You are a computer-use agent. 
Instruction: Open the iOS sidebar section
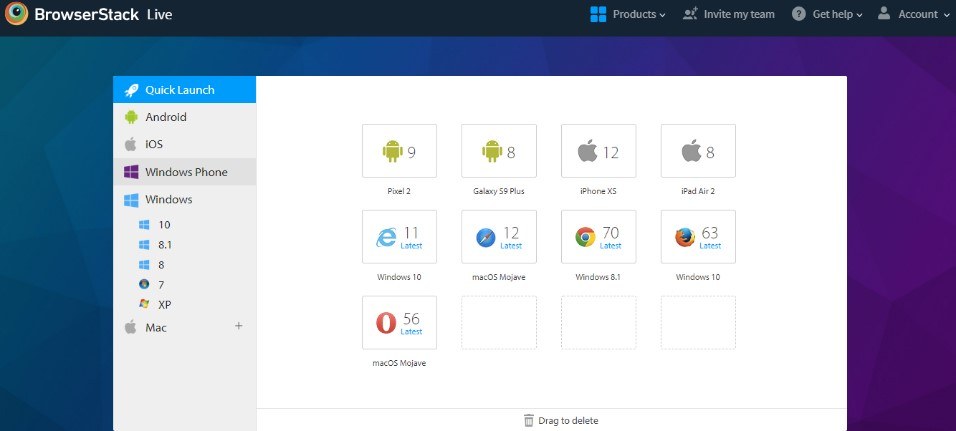click(x=185, y=144)
